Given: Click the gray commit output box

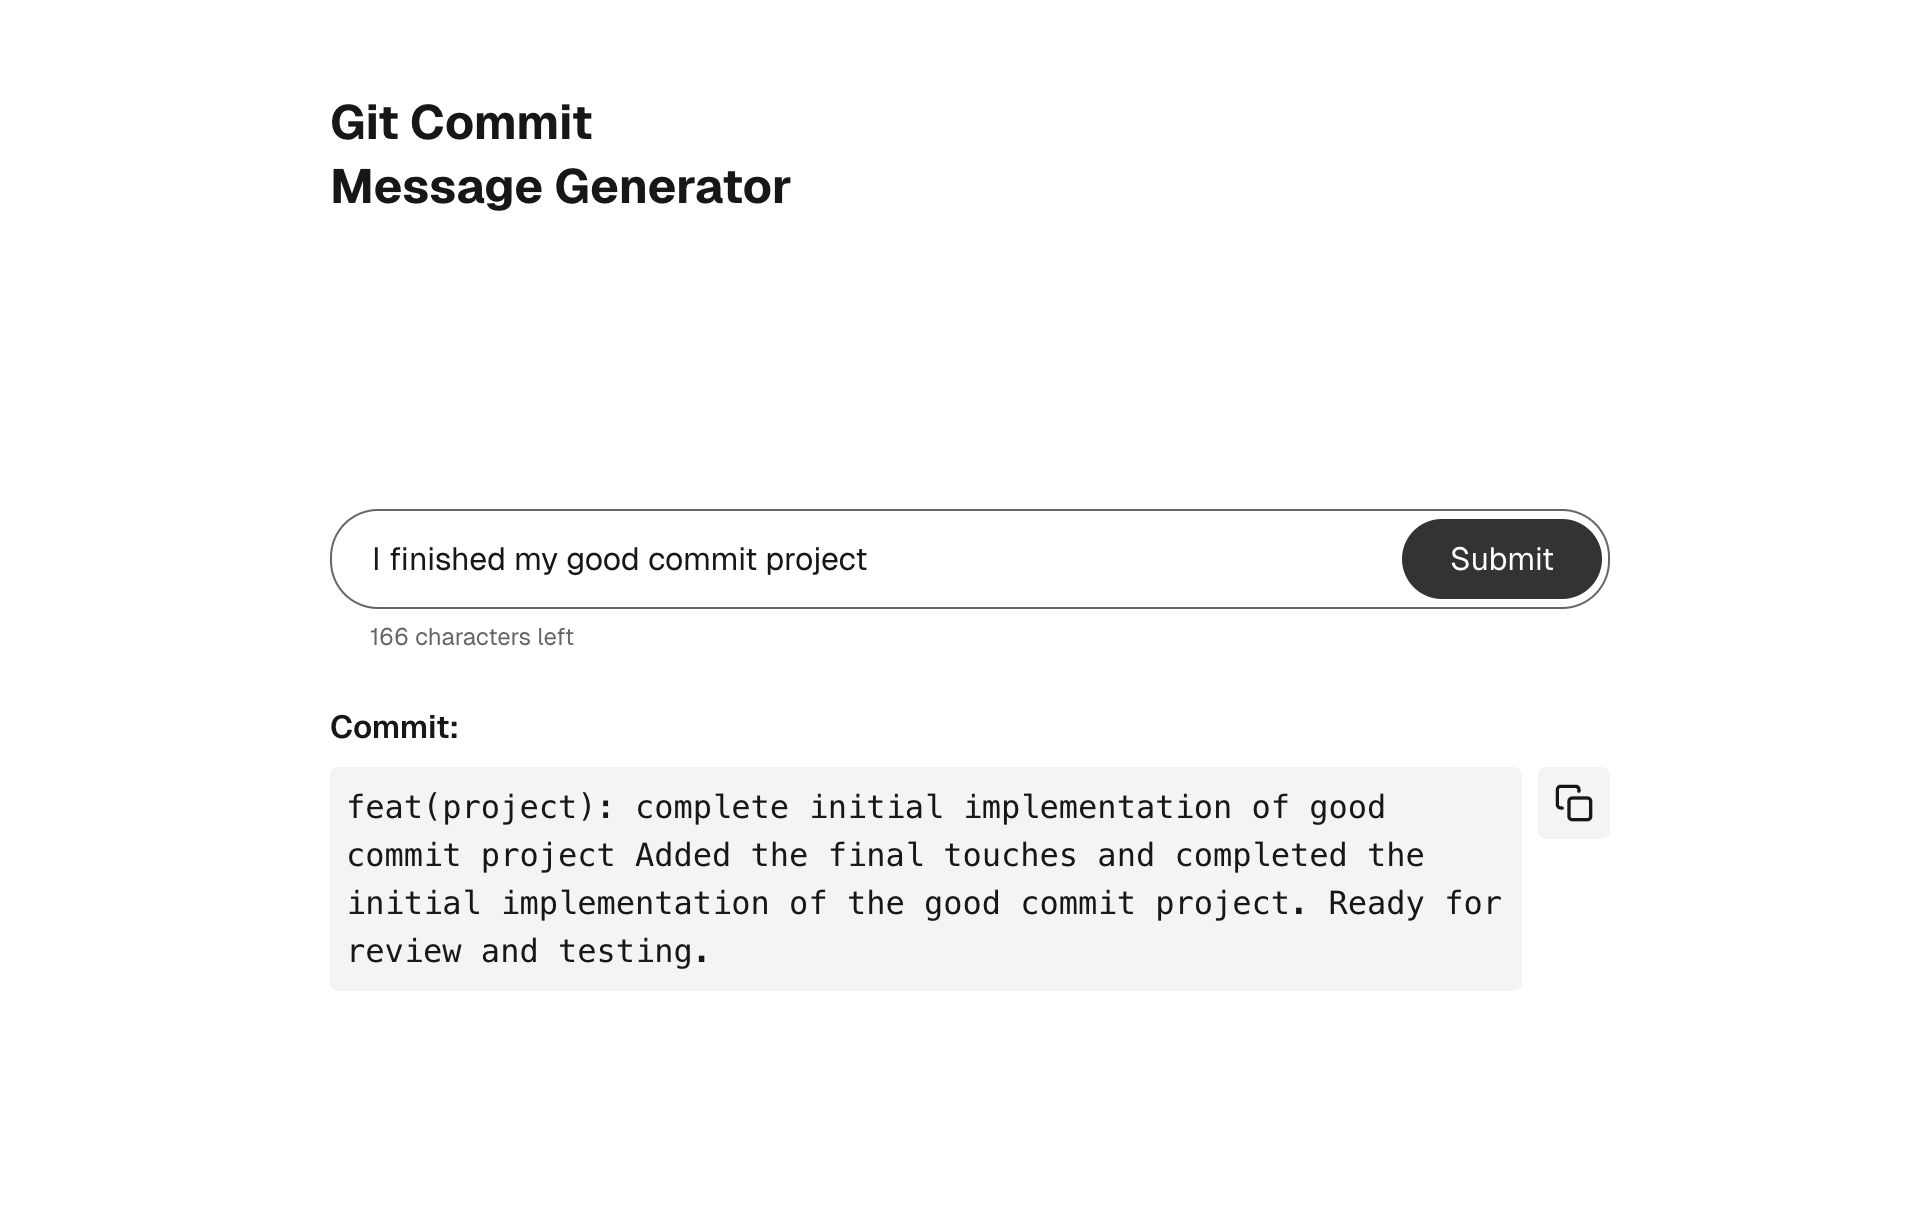Looking at the screenshot, I should [925, 878].
